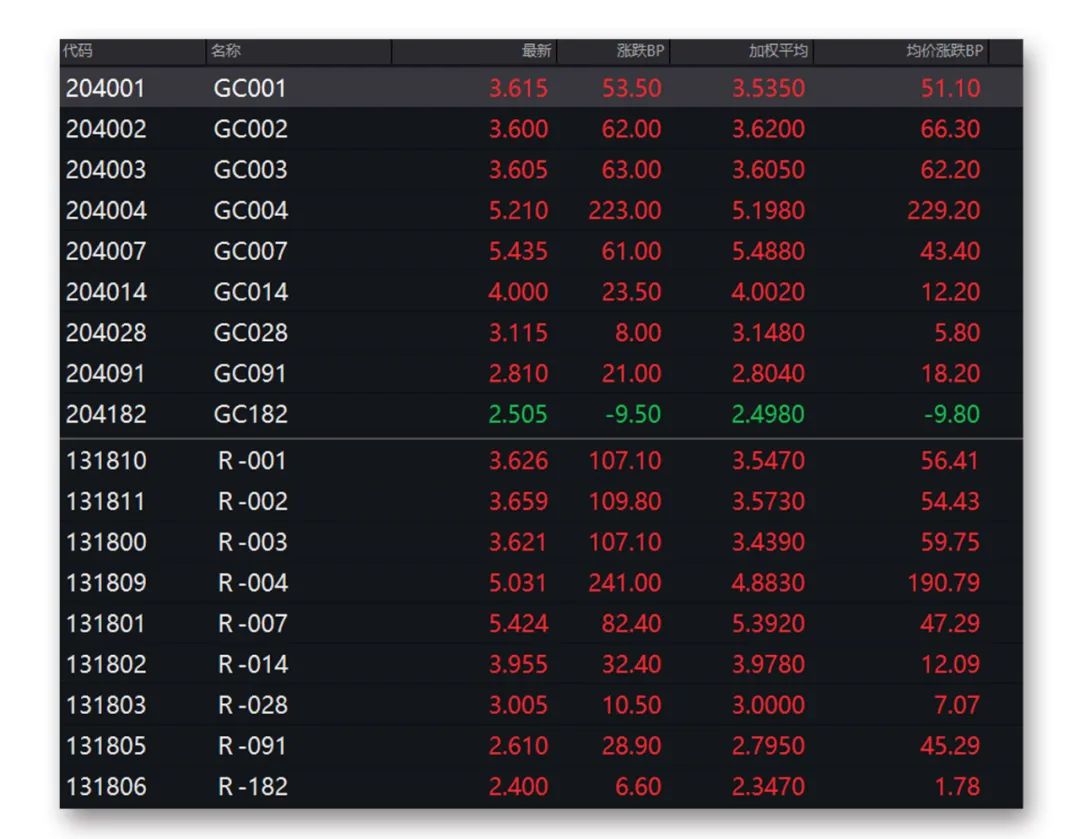Screen dimensions: 1080x839
Task: Click latest price 5.210
Action: [518, 210]
